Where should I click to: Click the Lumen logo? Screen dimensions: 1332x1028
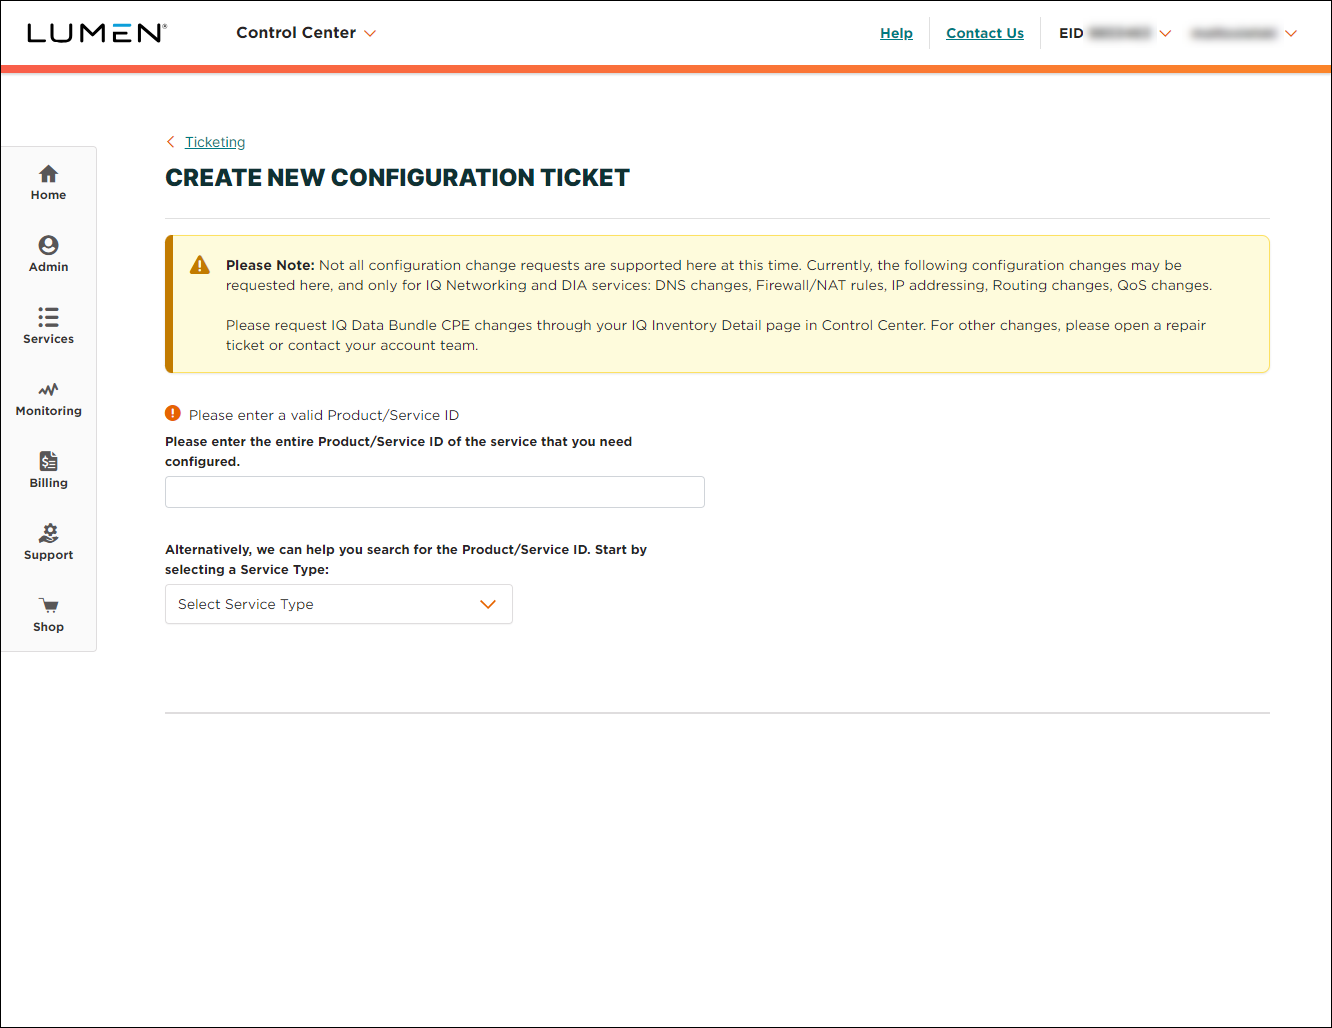[97, 33]
